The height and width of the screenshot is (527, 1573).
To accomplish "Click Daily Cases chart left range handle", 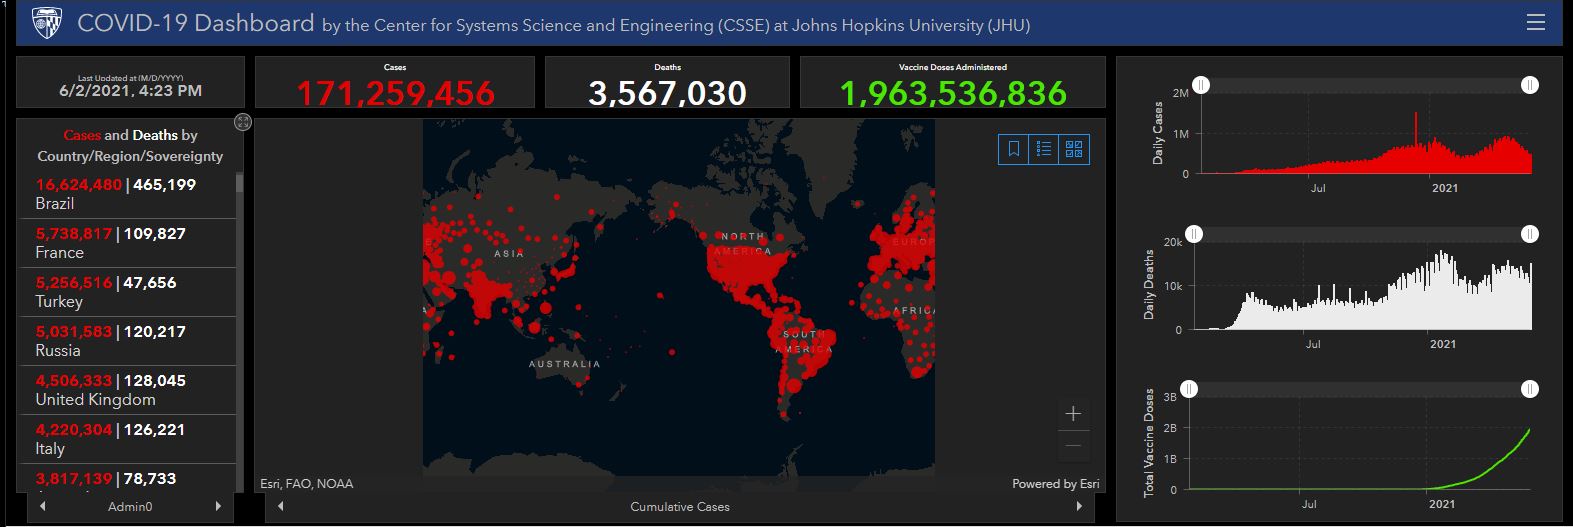I will pos(1202,86).
